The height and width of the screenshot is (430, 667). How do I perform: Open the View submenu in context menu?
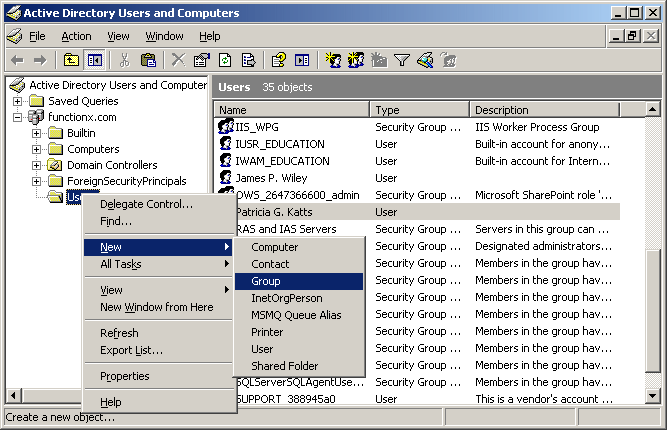tap(158, 290)
